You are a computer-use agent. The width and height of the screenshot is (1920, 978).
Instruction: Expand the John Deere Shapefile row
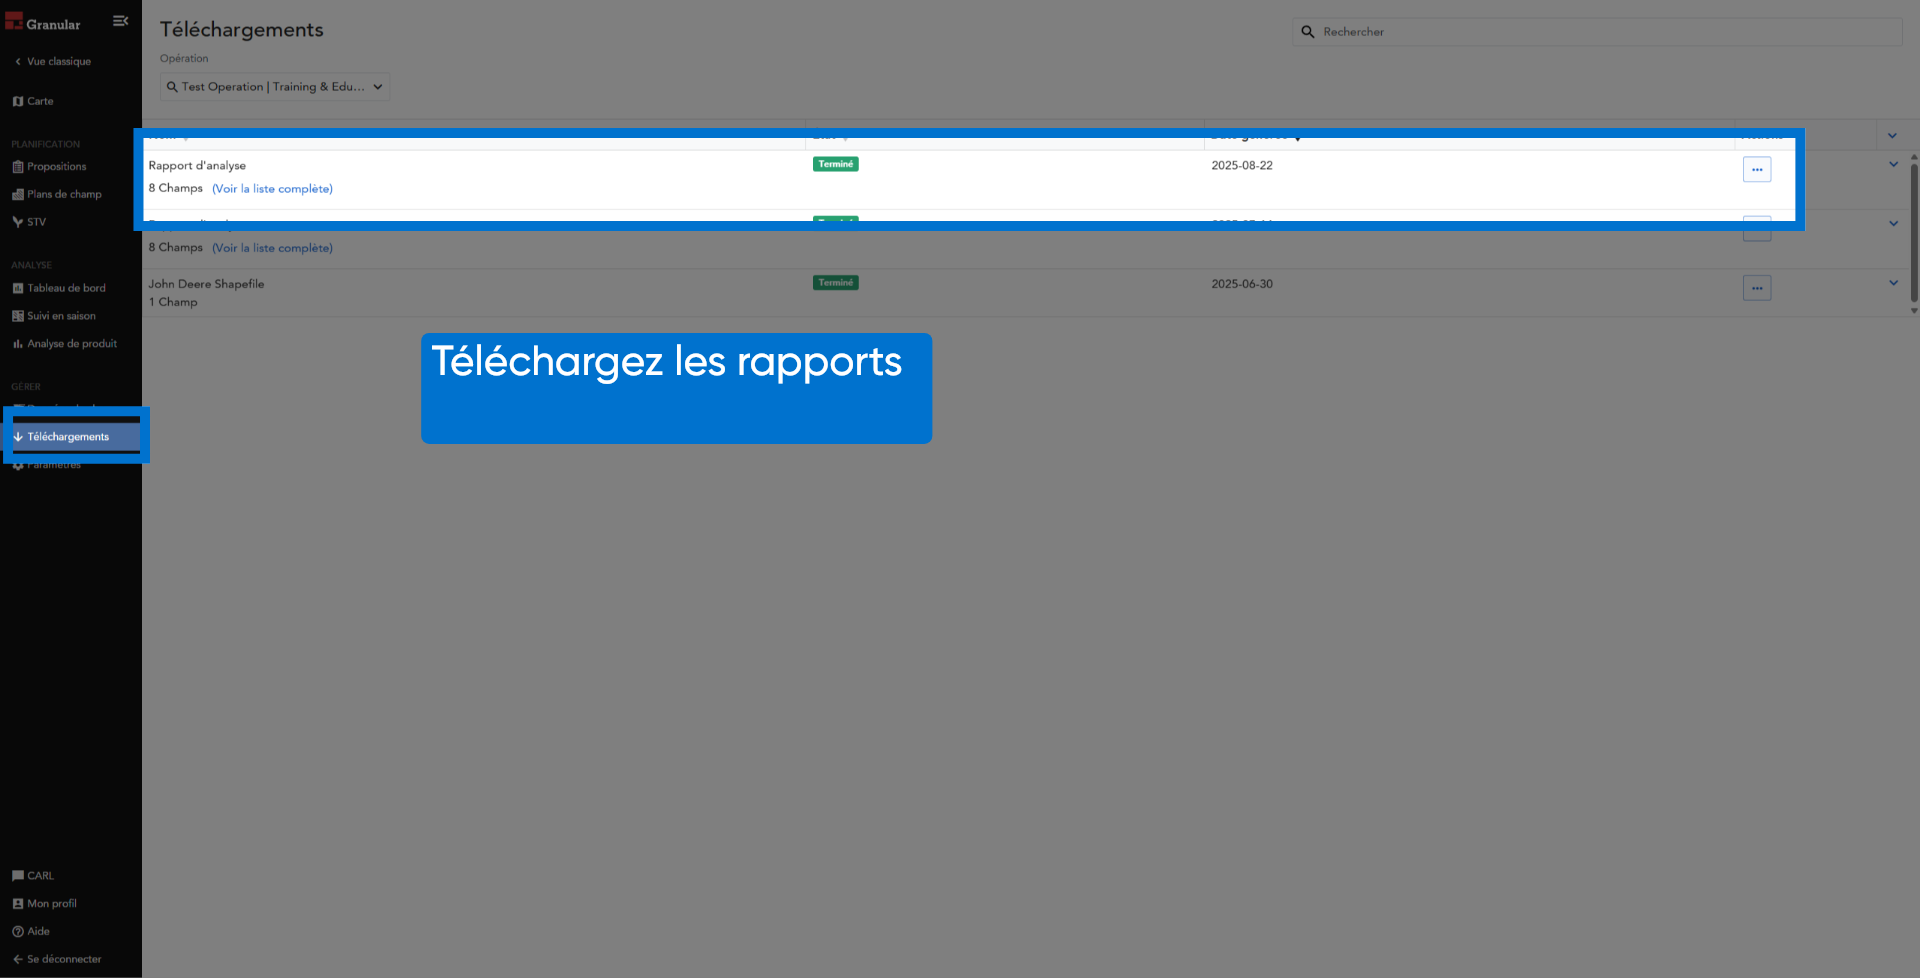(x=1893, y=283)
